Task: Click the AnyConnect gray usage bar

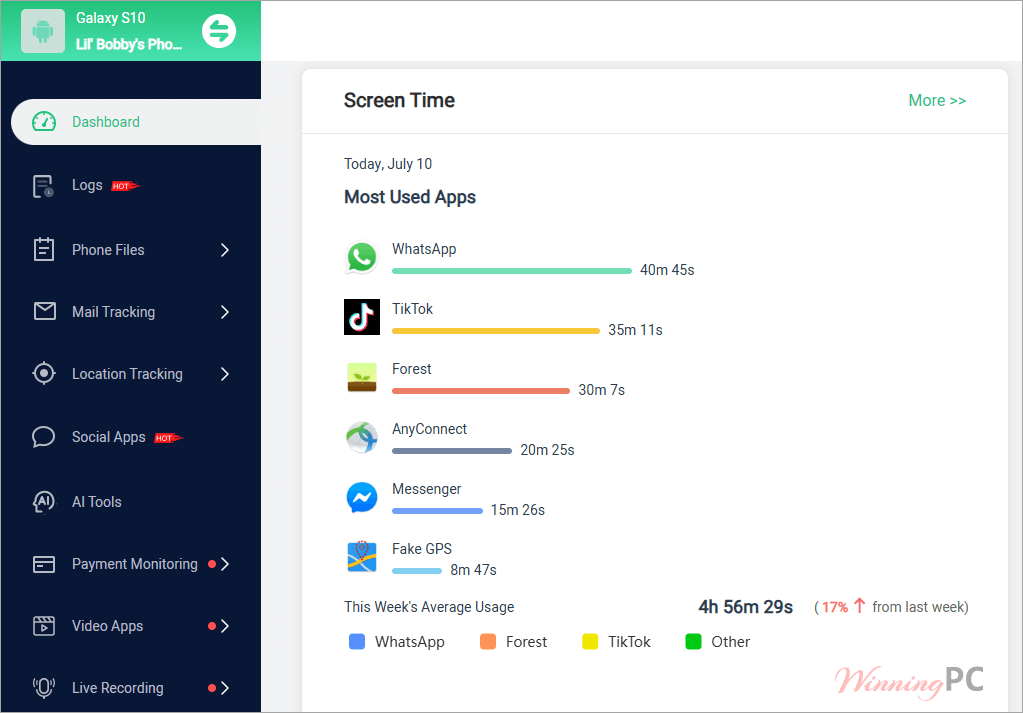Action: (451, 451)
